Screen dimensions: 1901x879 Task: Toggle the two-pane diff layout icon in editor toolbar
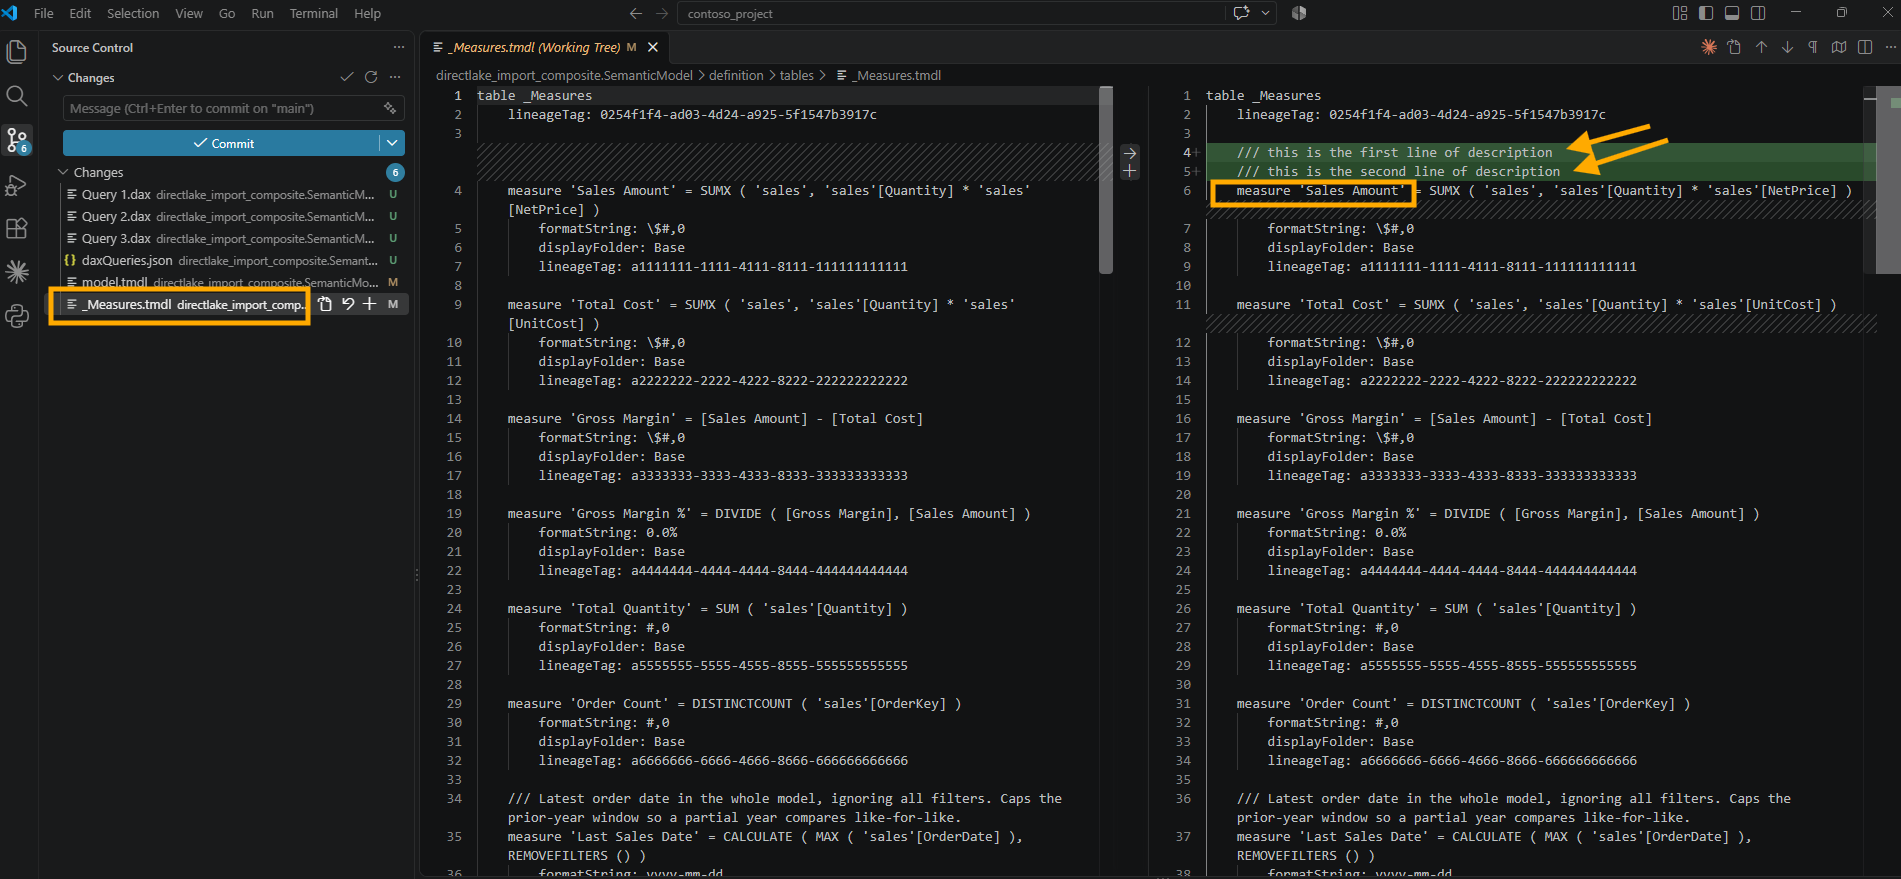1865,47
